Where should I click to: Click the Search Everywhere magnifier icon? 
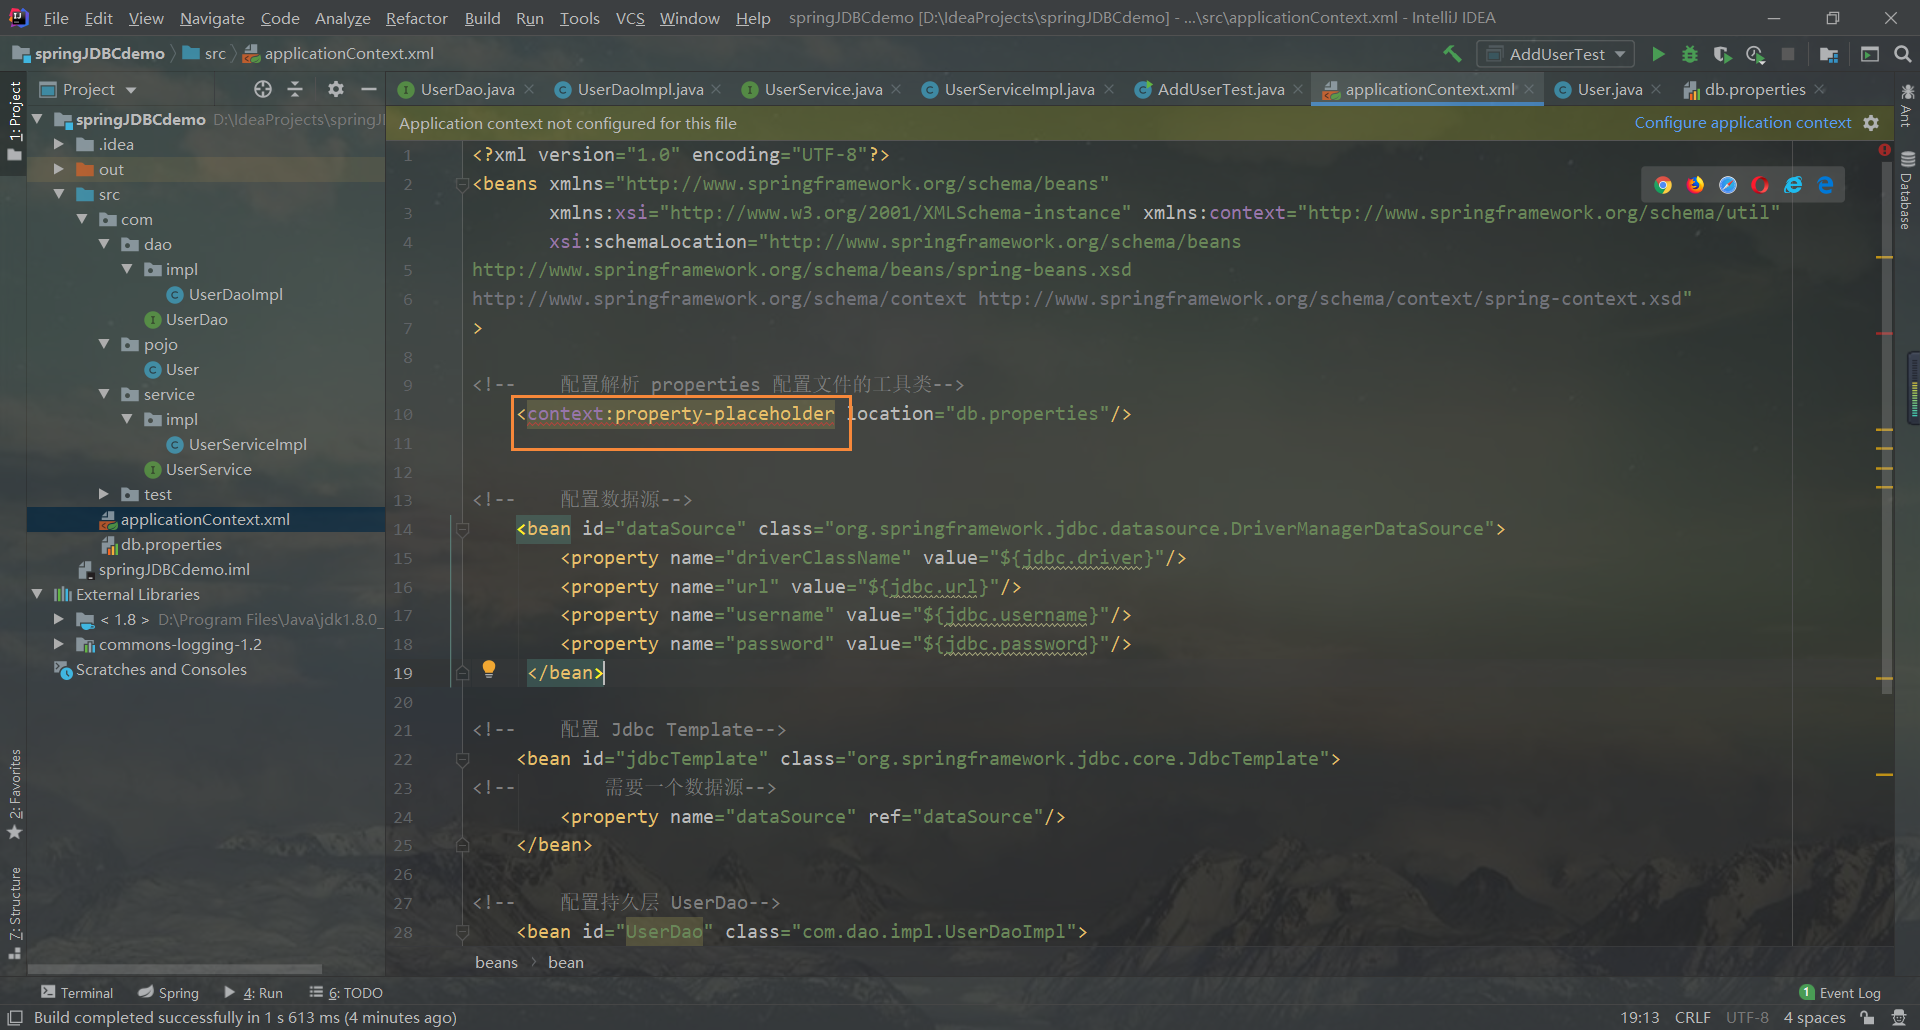(1902, 54)
